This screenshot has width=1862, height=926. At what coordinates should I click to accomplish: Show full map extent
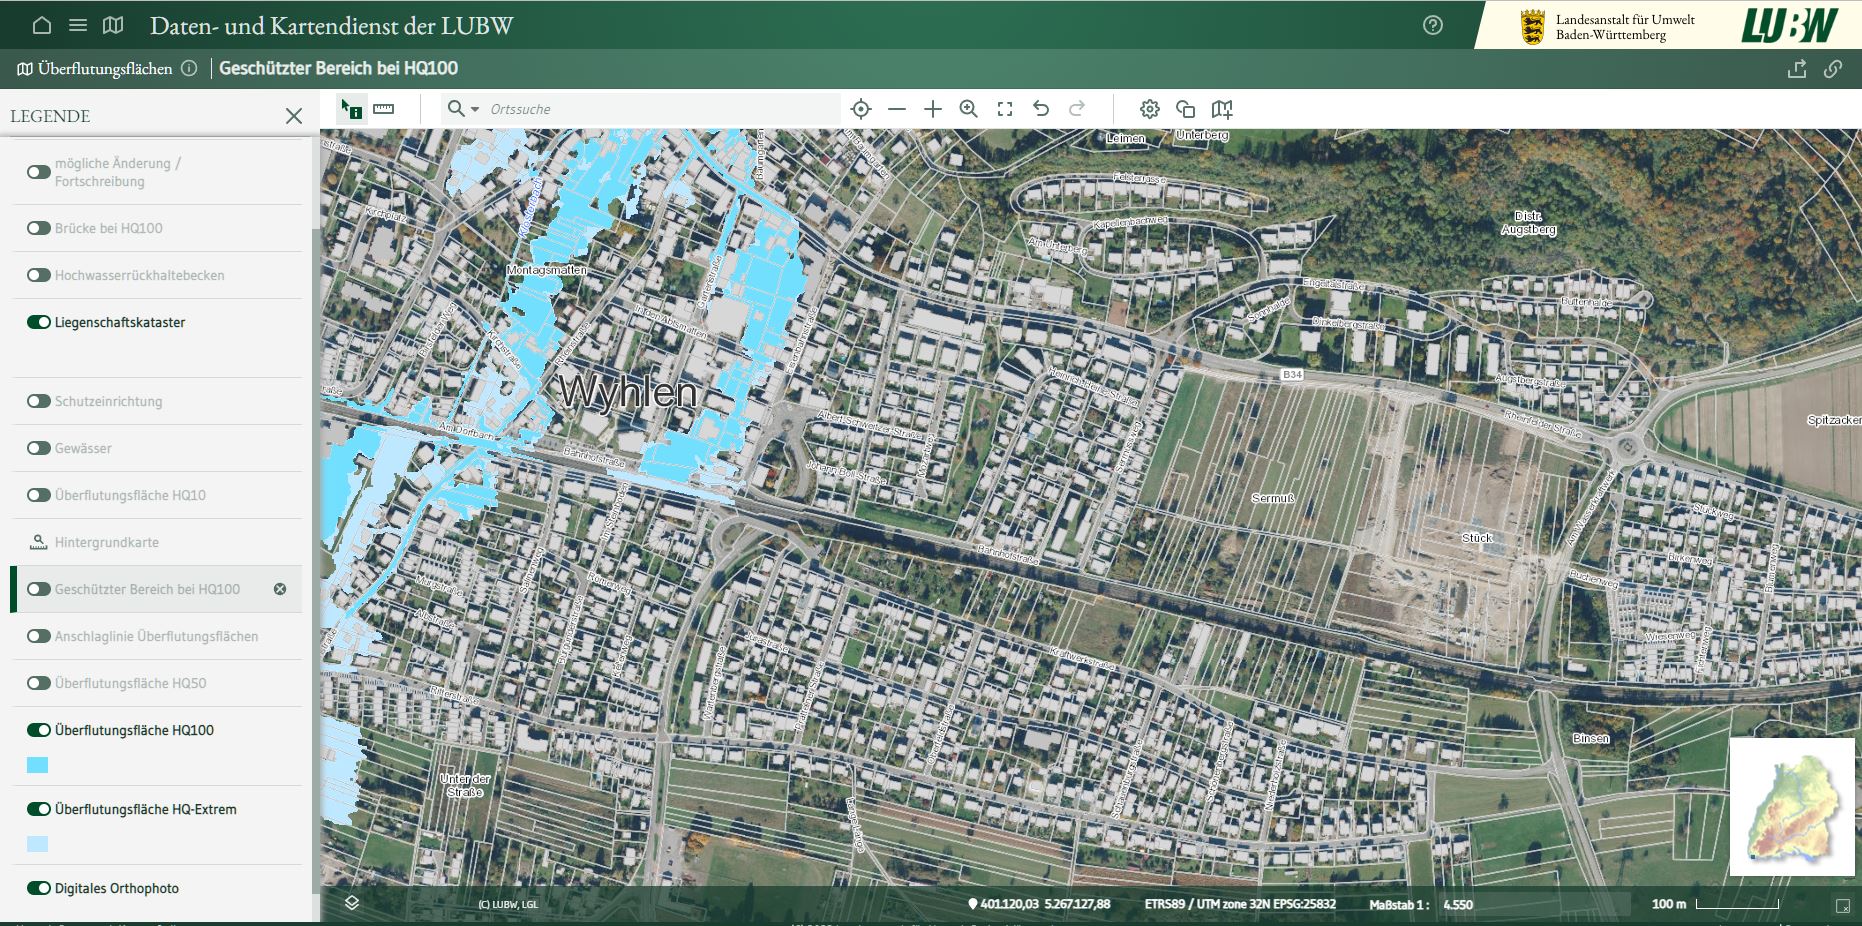pyautogui.click(x=1005, y=109)
